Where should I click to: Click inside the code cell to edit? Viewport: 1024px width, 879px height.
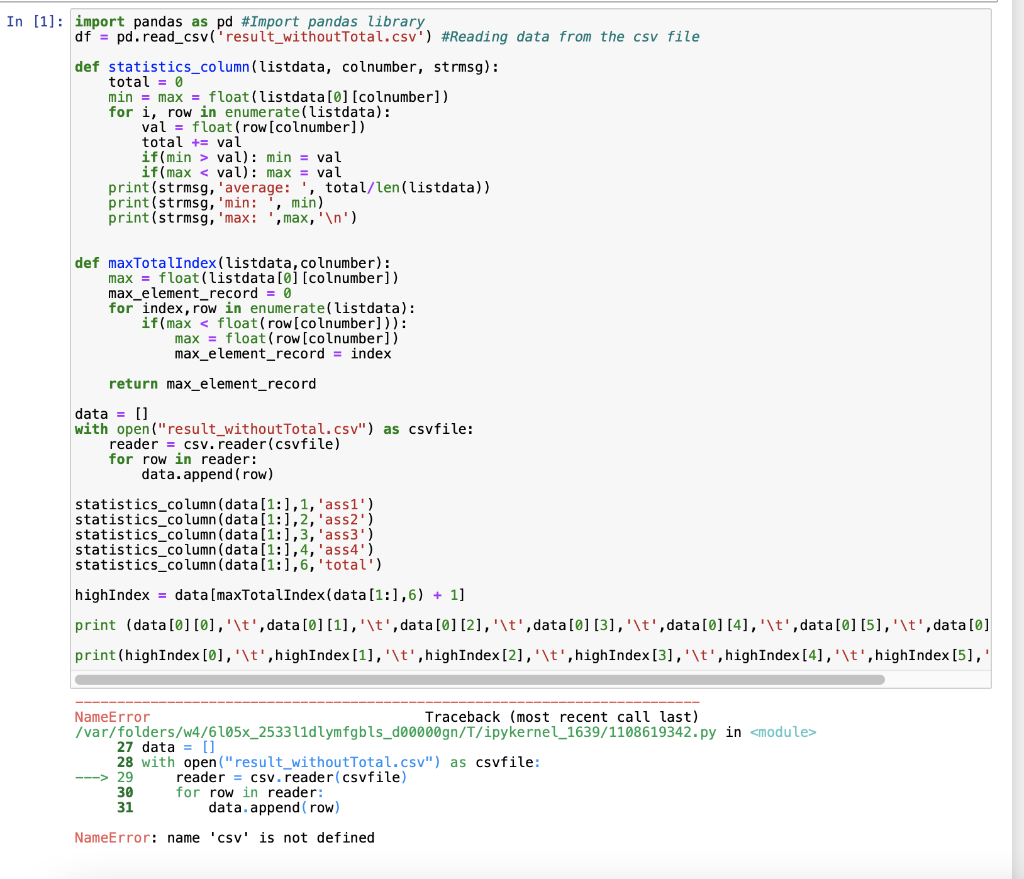[x=400, y=300]
